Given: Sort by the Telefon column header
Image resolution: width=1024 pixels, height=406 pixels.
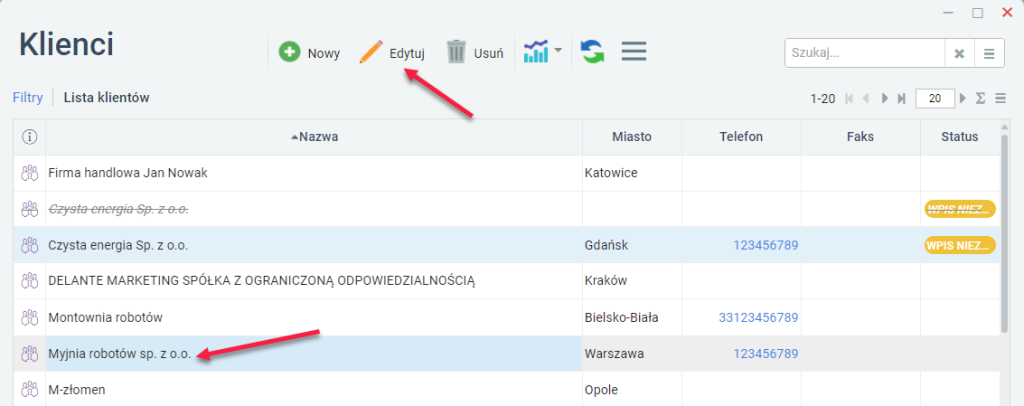Looking at the screenshot, I should pyautogui.click(x=741, y=137).
